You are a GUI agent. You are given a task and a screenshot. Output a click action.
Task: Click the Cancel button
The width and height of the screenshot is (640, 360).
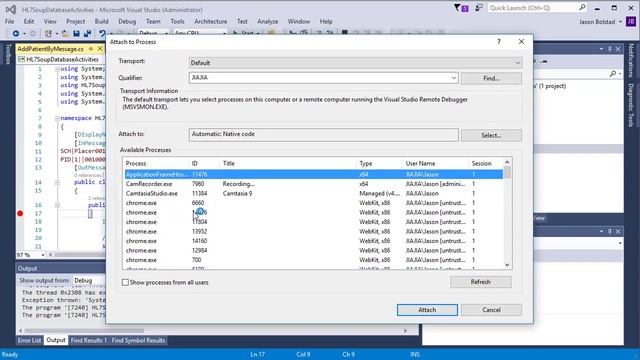pos(491,310)
